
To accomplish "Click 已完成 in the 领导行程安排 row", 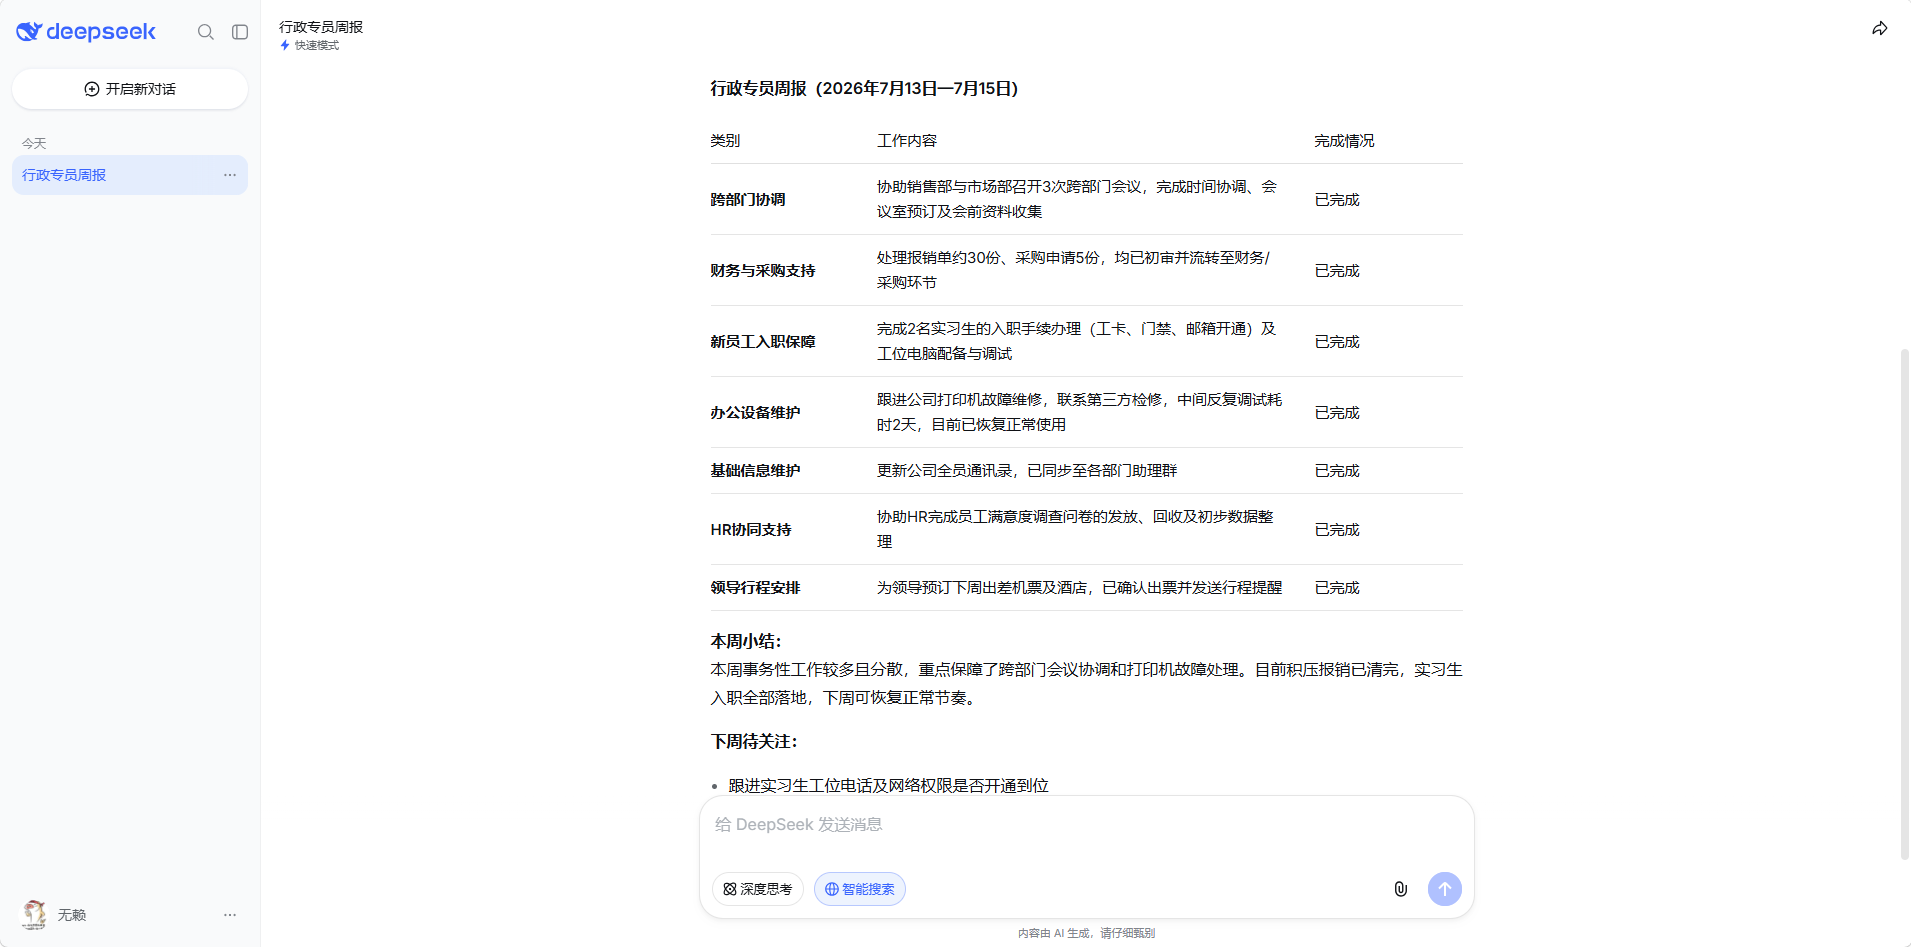I will [1337, 588].
